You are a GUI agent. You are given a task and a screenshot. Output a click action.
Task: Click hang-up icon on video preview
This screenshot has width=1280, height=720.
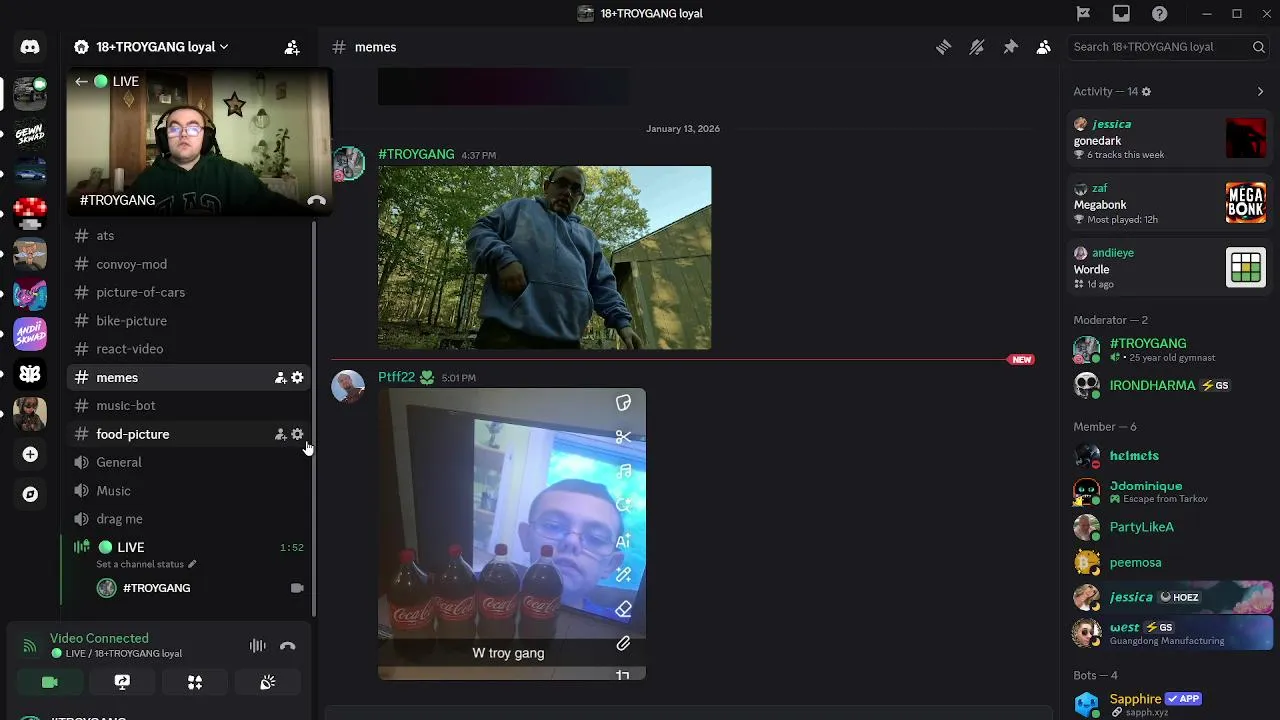click(x=316, y=201)
